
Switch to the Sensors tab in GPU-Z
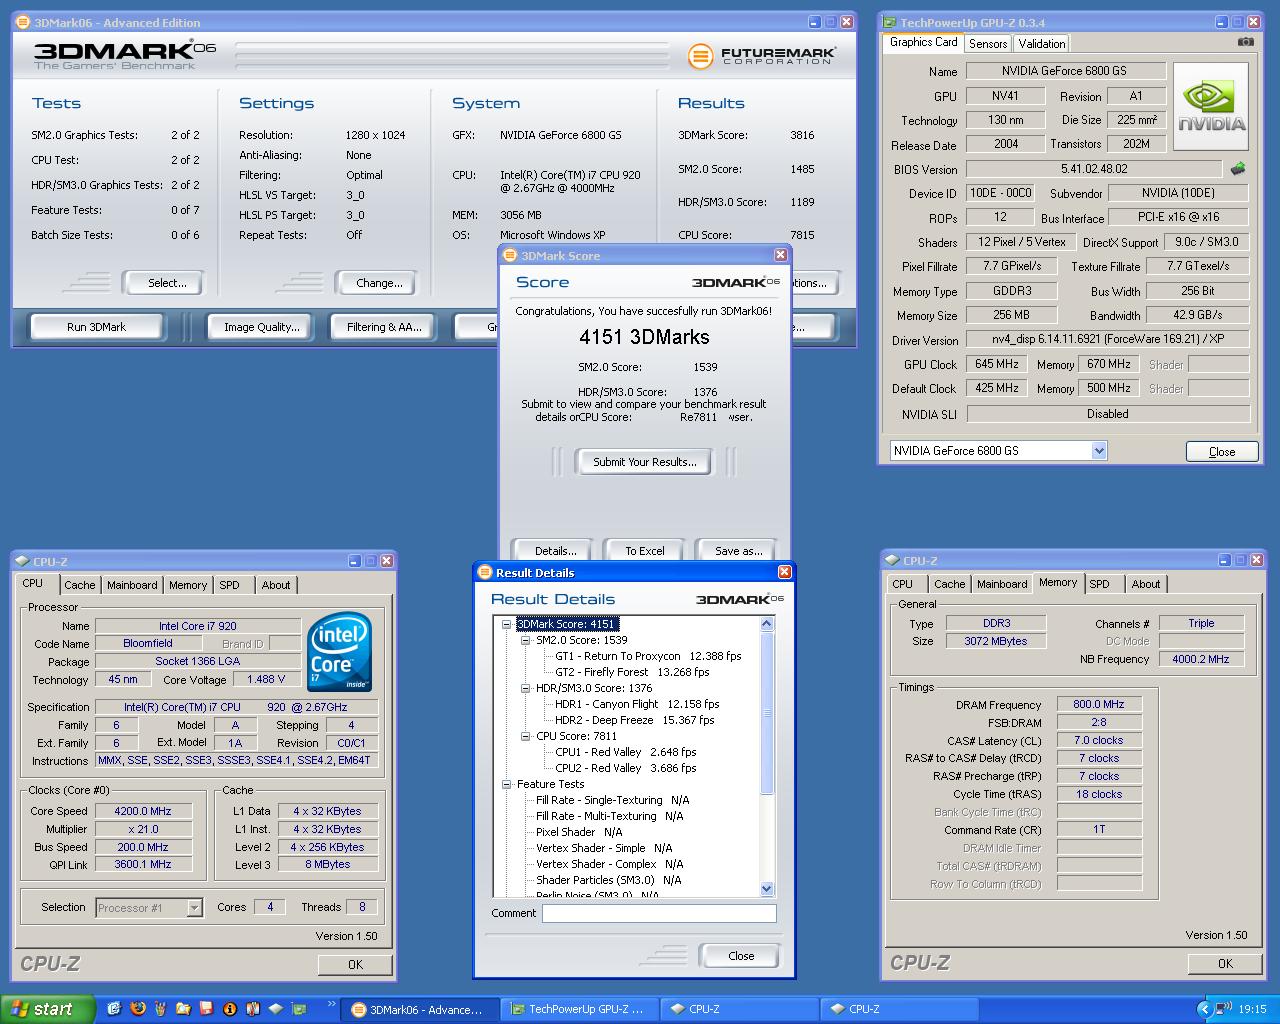(x=988, y=44)
